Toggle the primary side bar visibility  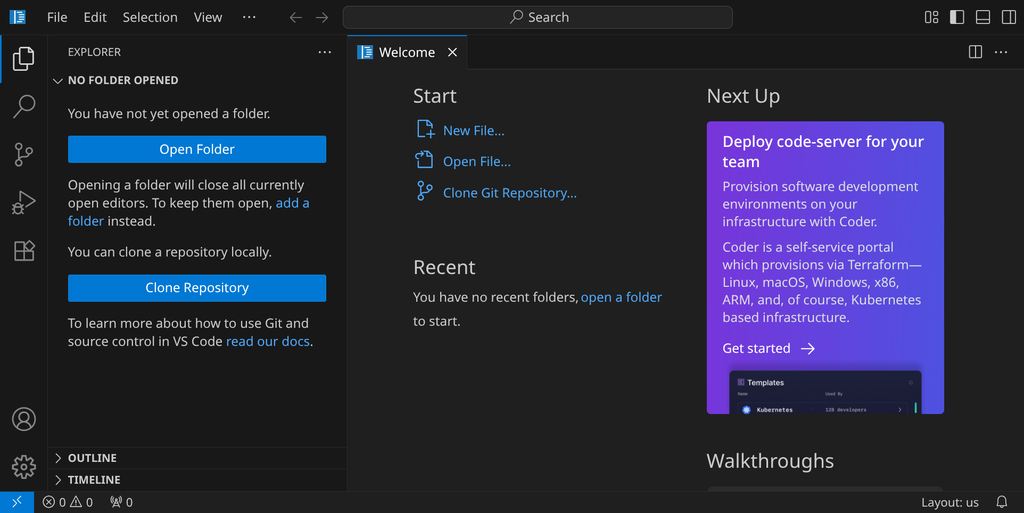(x=957, y=17)
